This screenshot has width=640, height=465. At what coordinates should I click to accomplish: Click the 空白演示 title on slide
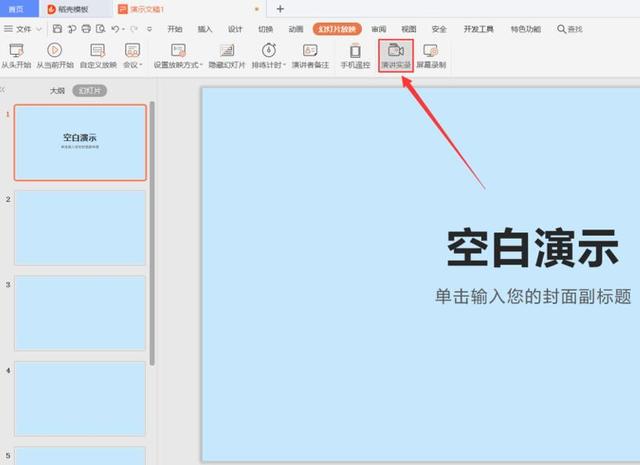533,247
